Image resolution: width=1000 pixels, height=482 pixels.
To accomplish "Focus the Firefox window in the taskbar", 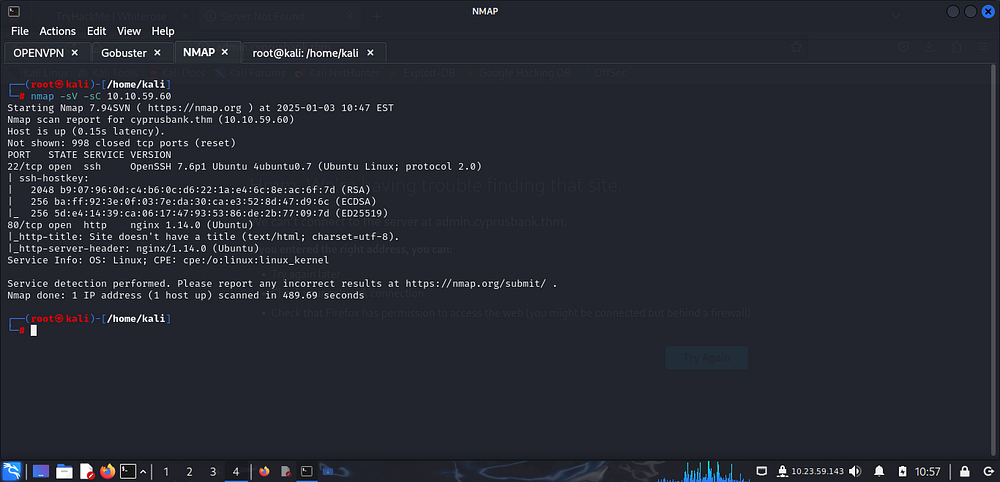I will tap(265, 471).
